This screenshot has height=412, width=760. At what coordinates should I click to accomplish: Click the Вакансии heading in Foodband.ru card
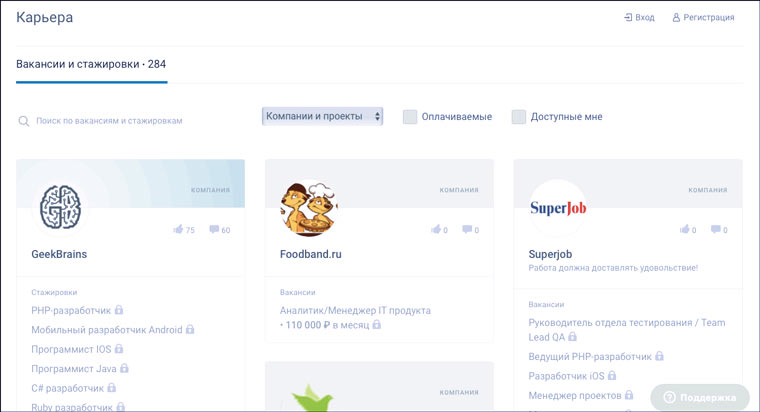click(298, 292)
